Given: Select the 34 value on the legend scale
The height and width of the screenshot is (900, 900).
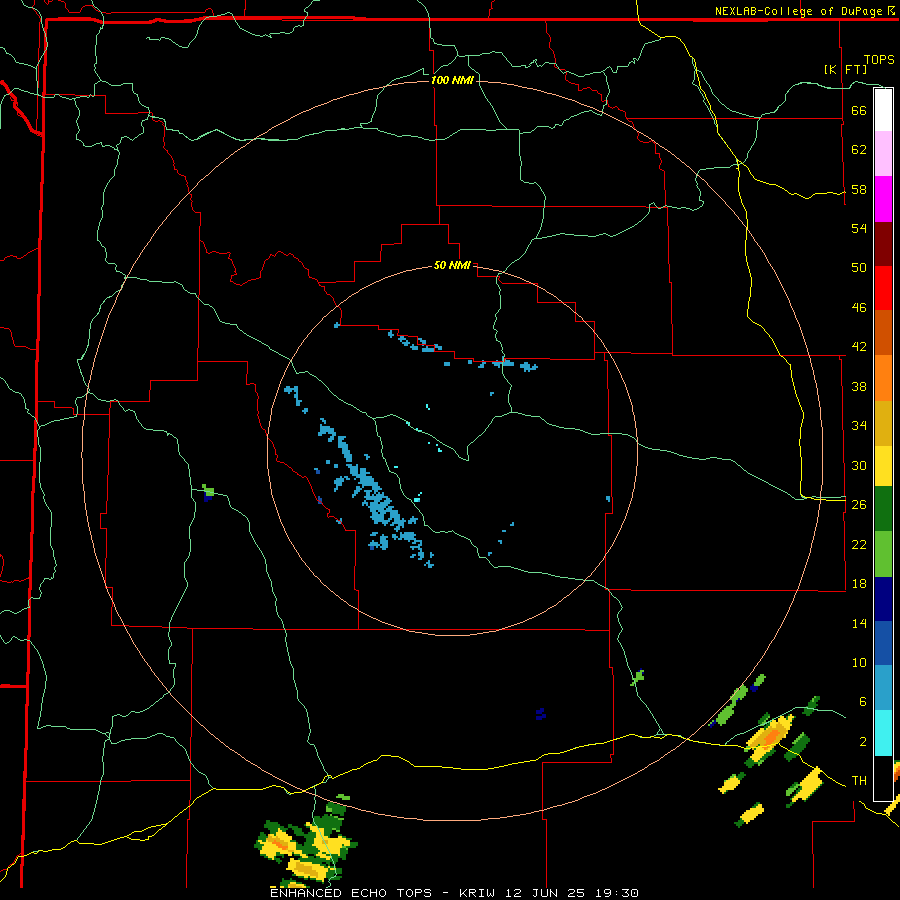Looking at the screenshot, I should pos(859,426).
